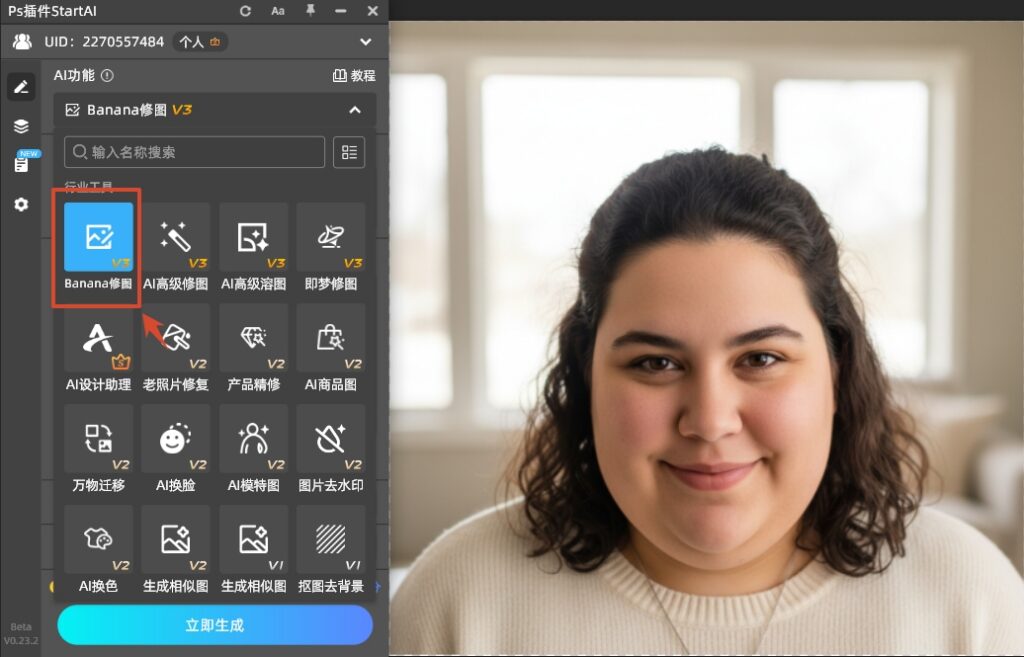
Task: Open the AI高级修图 magic wand tool
Action: 176,238
